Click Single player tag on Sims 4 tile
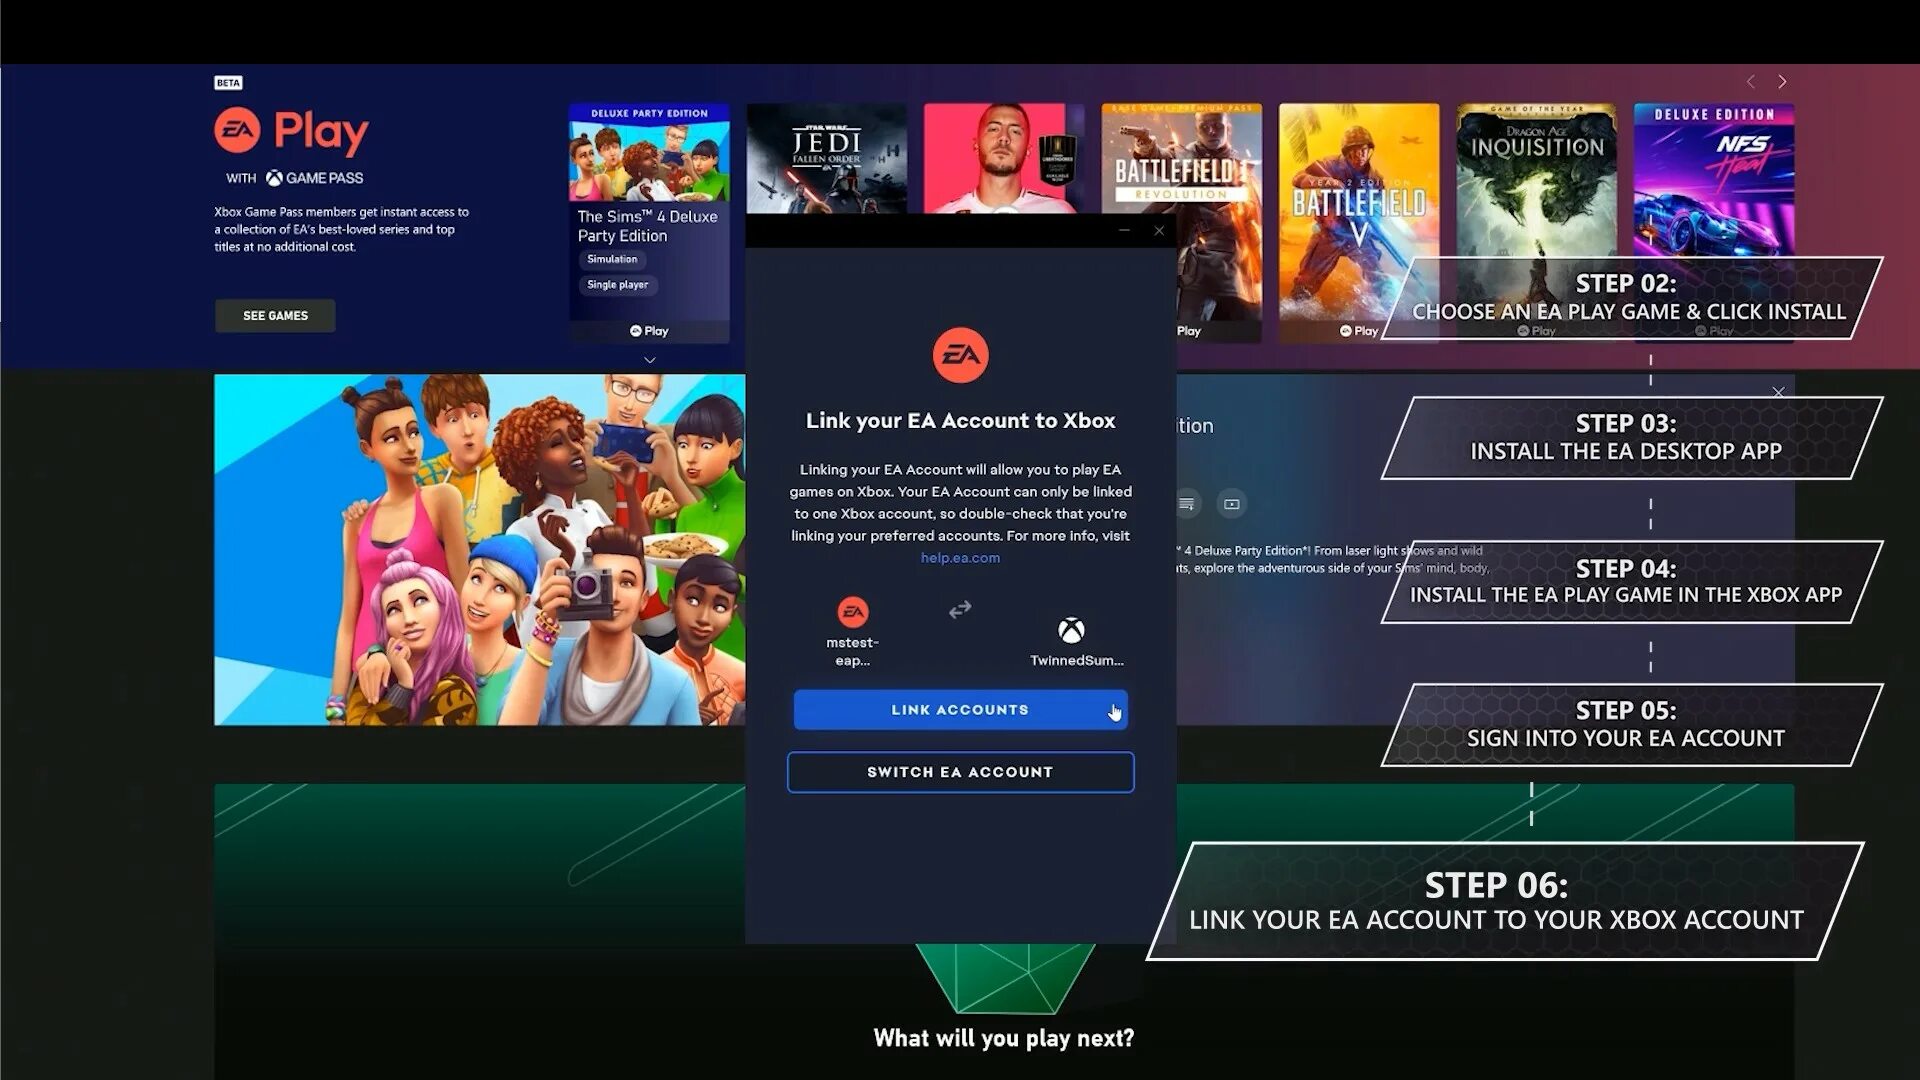Viewport: 1920px width, 1080px height. (x=616, y=285)
